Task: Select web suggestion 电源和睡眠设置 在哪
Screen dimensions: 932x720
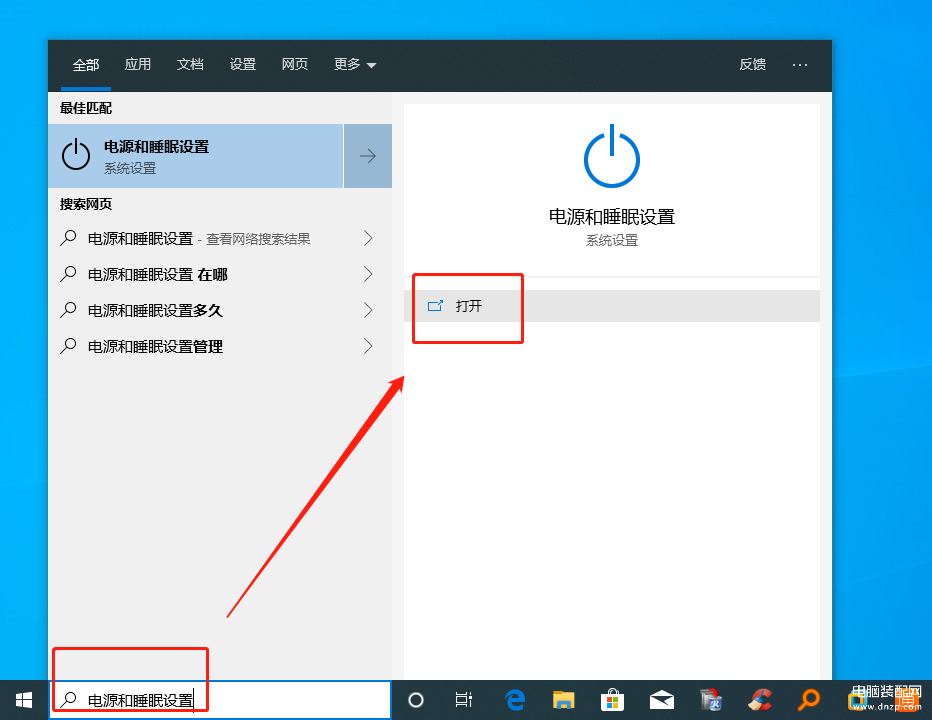Action: [220, 274]
